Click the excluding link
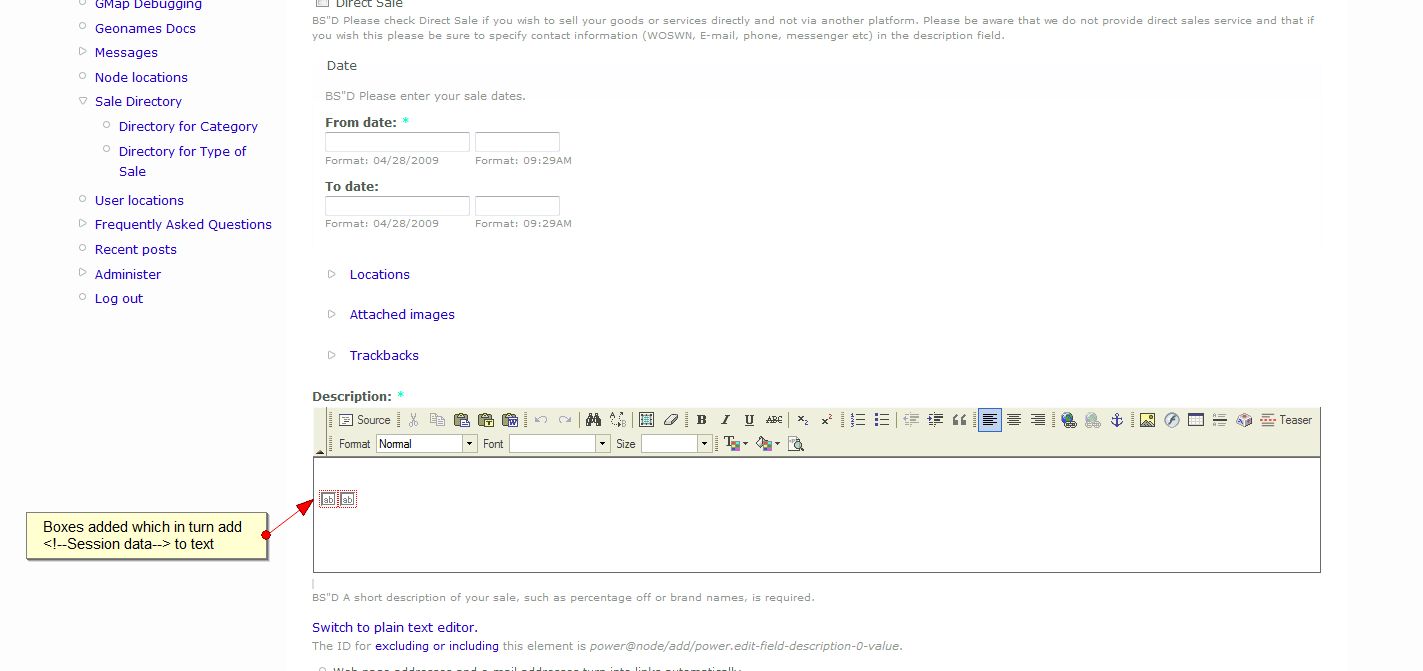The image size is (1423, 671). [x=402, y=646]
